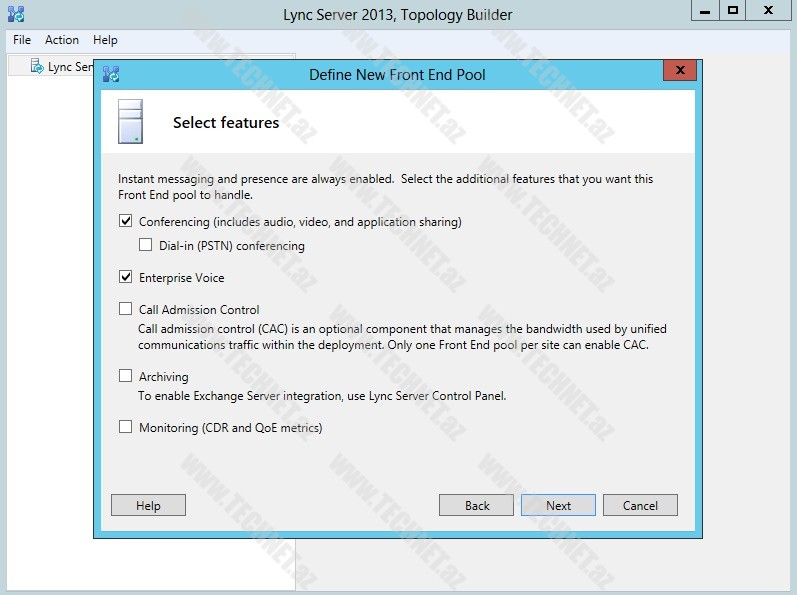Click the Help button in the dialog

[x=148, y=505]
